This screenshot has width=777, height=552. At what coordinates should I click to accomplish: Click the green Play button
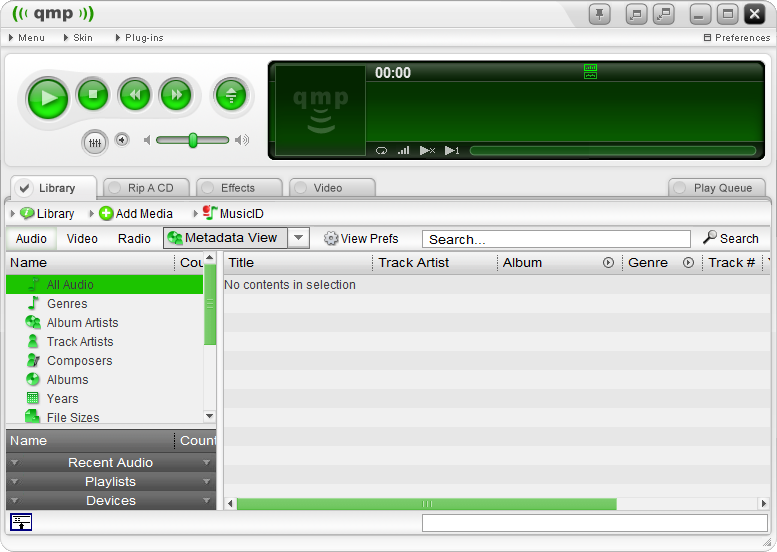point(48,98)
